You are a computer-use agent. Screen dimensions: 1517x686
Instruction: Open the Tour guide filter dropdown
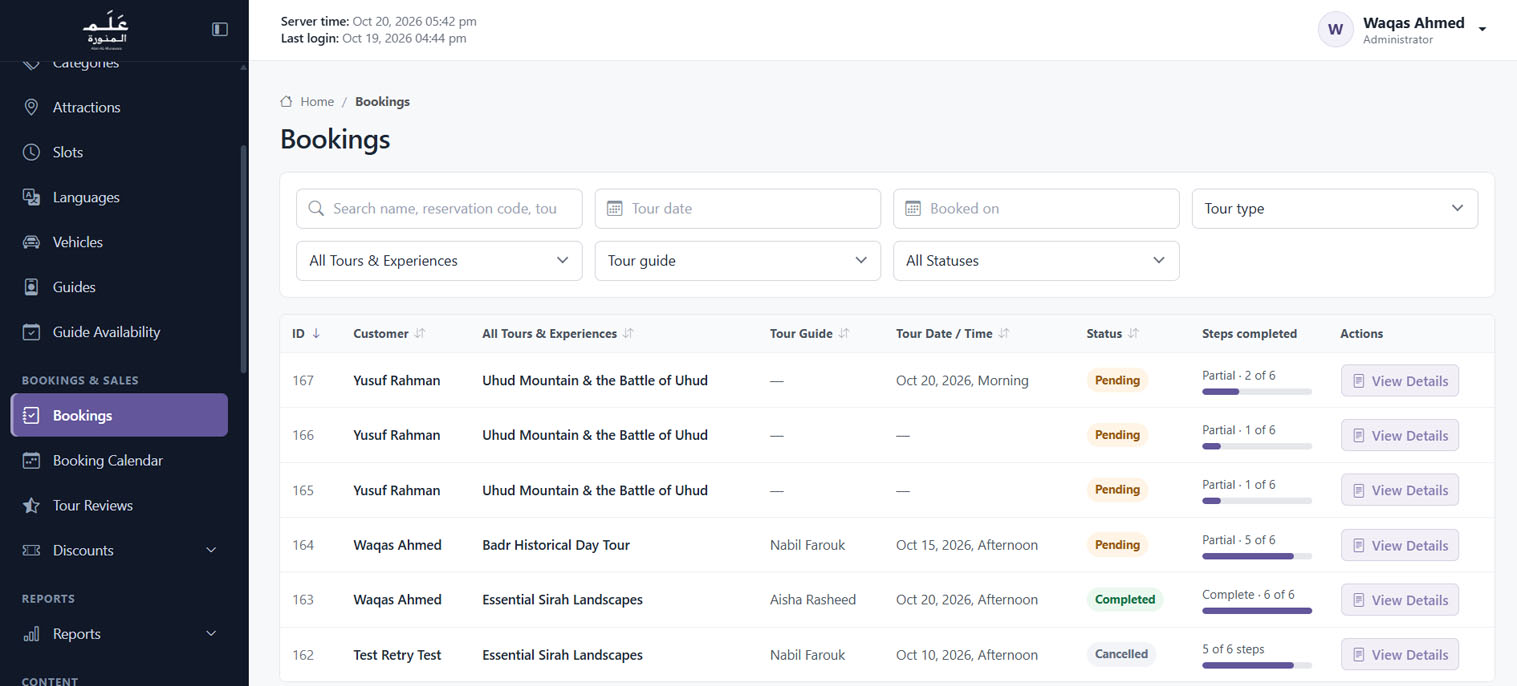click(738, 260)
